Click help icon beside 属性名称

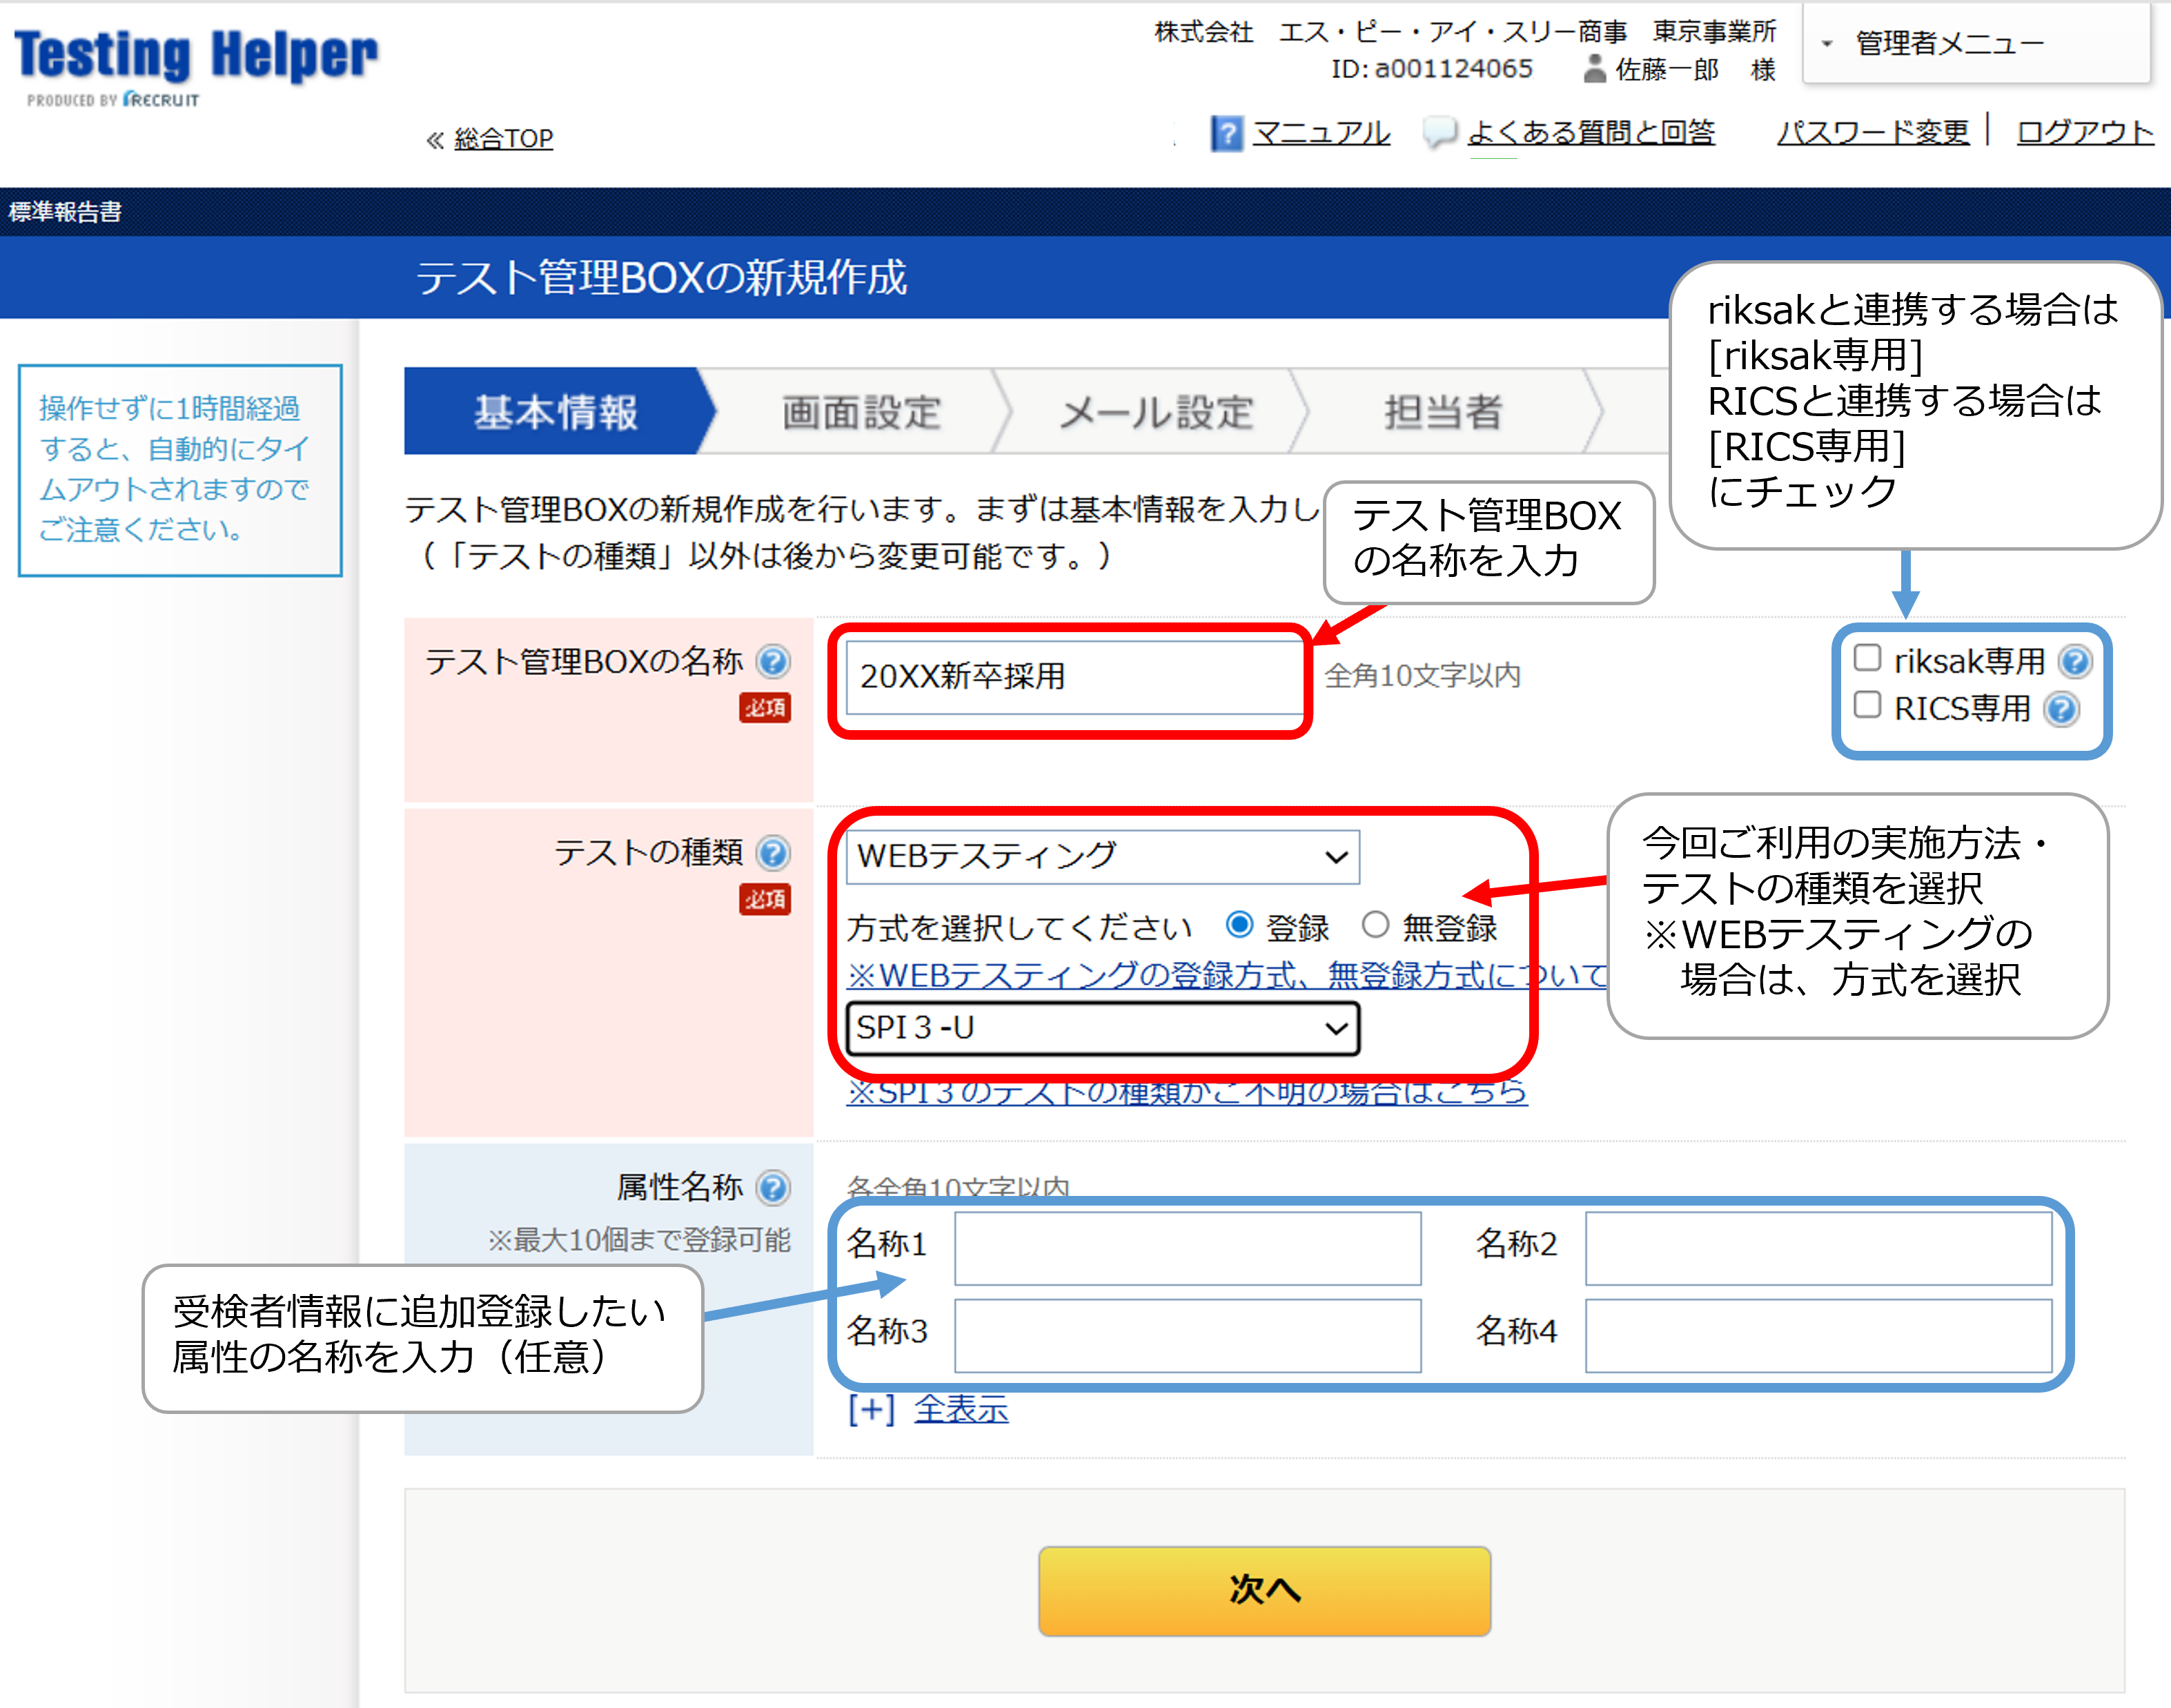tap(773, 1187)
